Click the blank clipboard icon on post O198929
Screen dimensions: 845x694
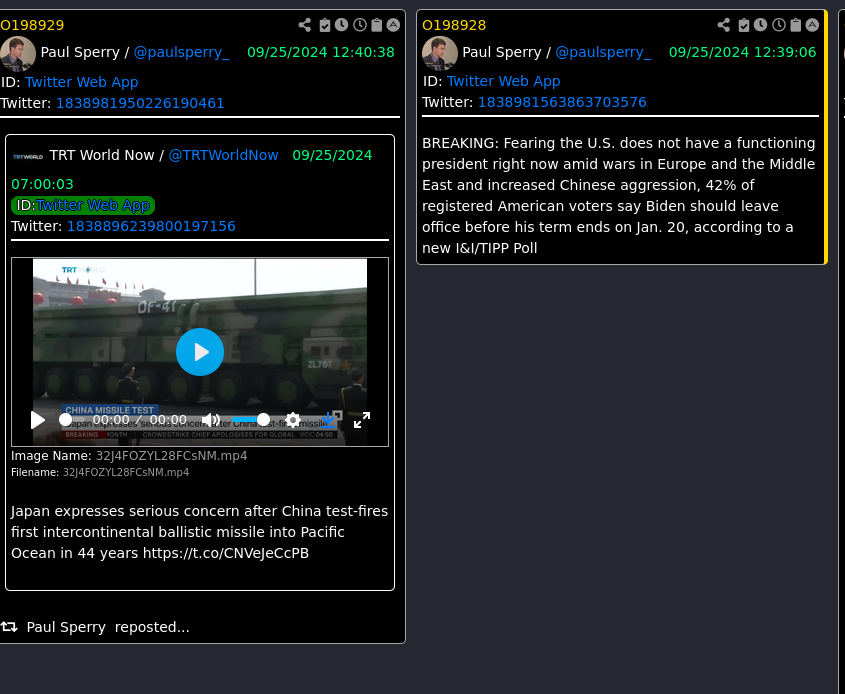tap(377, 25)
